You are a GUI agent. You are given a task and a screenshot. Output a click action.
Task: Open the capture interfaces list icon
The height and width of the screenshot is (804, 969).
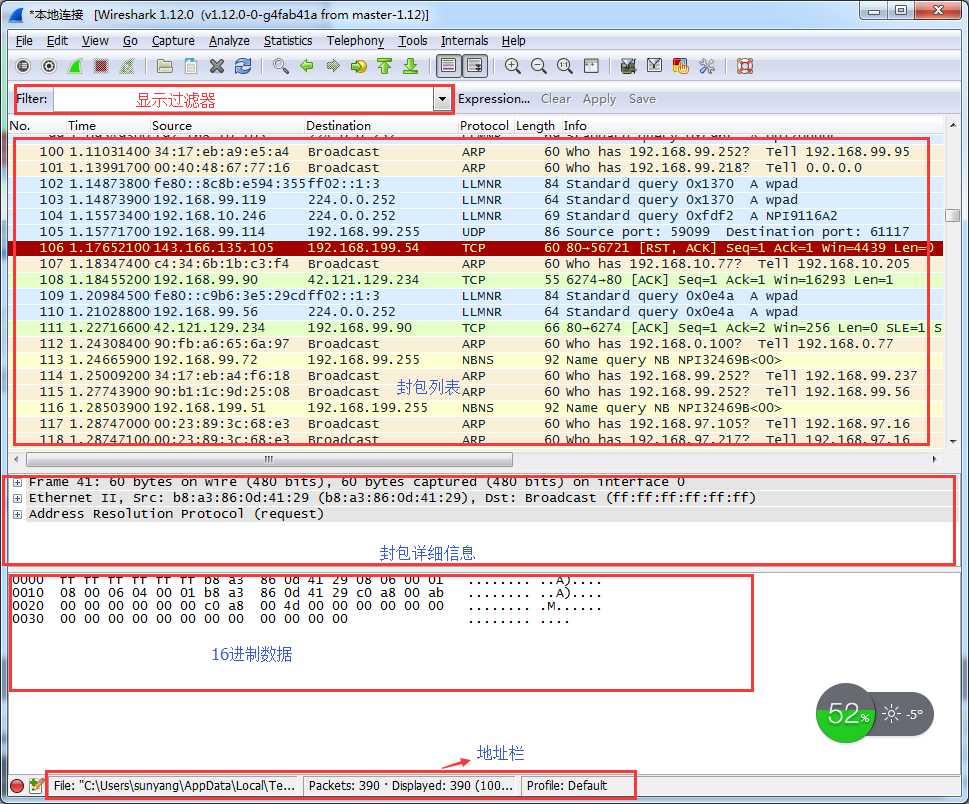click(x=23, y=66)
